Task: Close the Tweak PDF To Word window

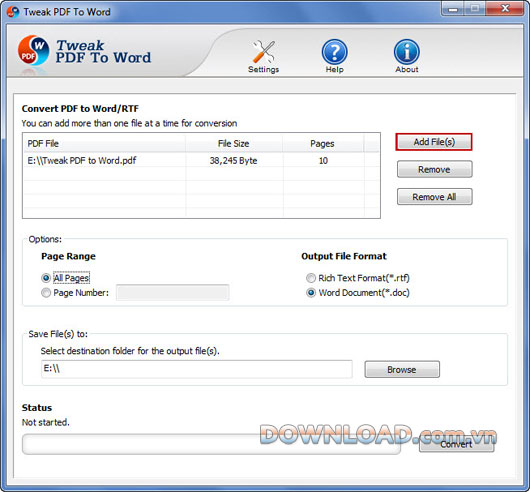Action: pos(505,9)
